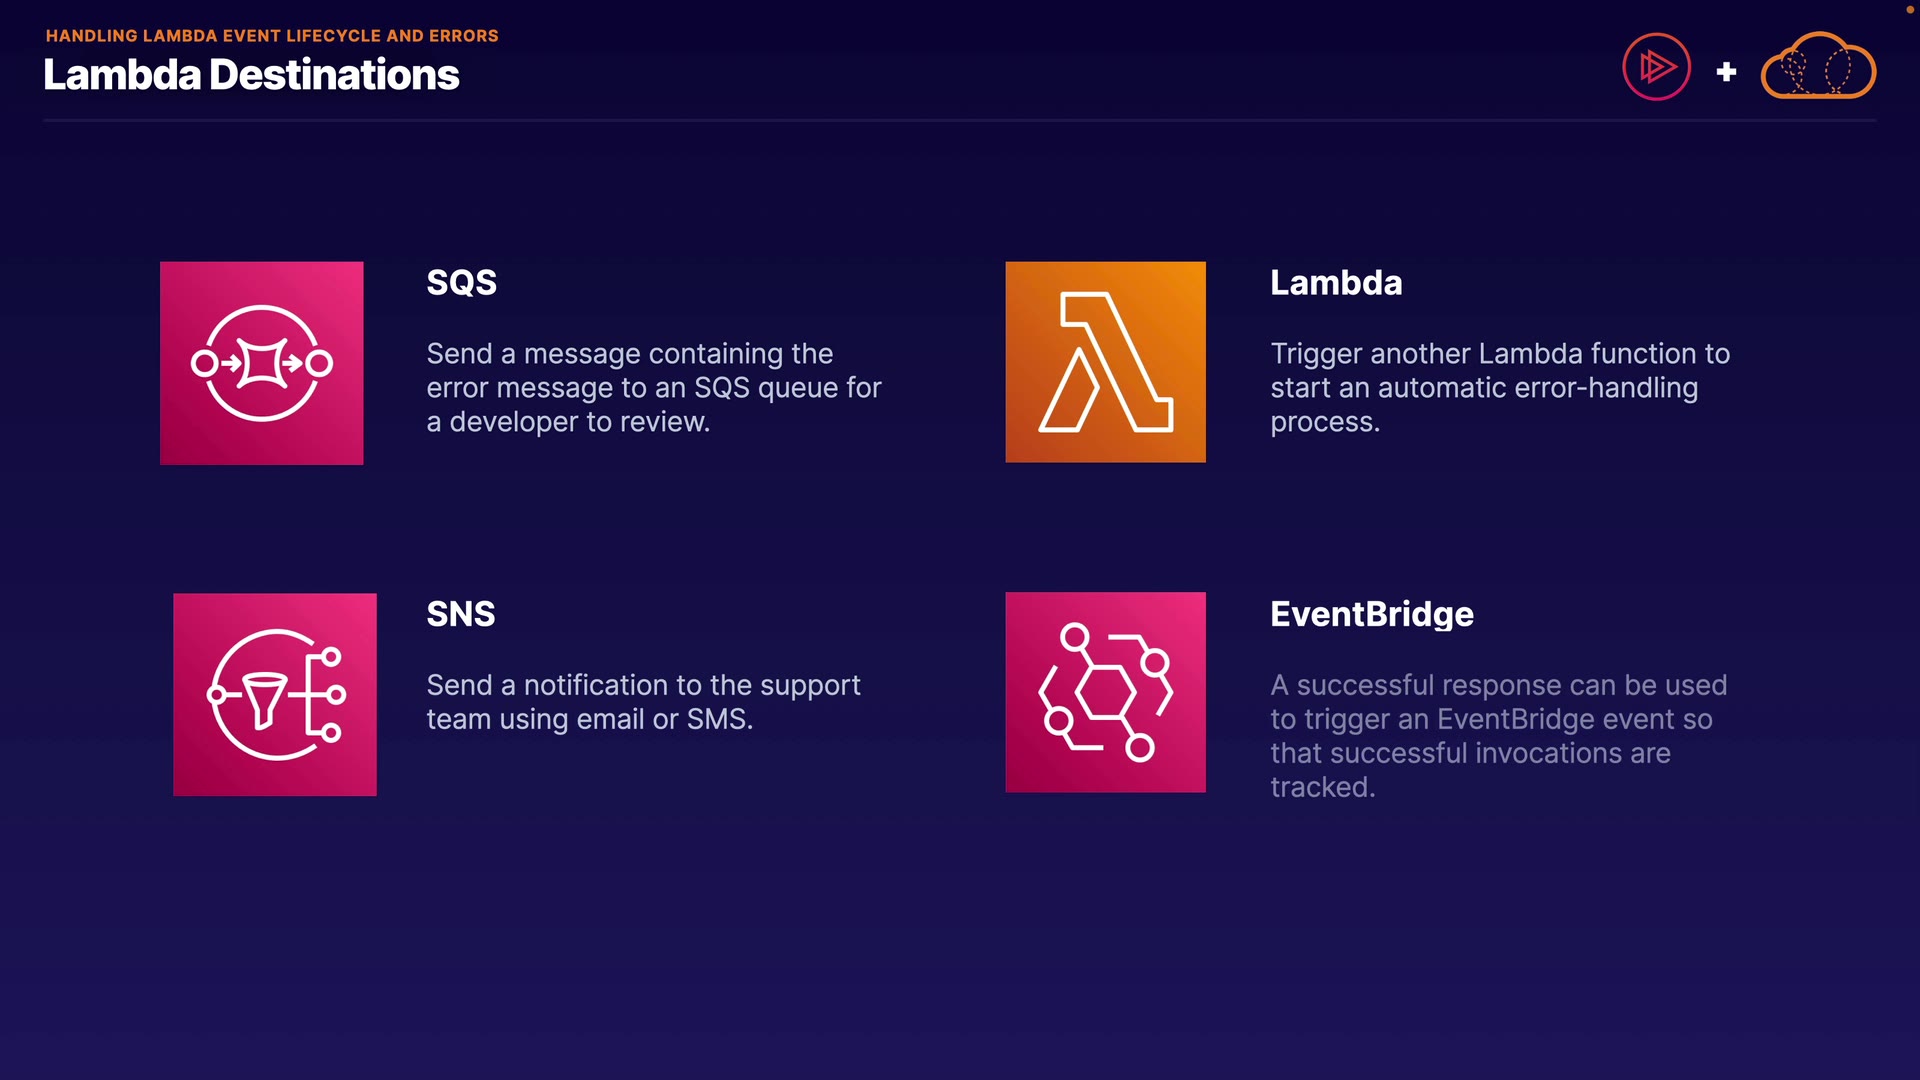This screenshot has height=1080, width=1920.
Task: Click the 'Trigger another Lambda function' description
Action: pyautogui.click(x=1499, y=388)
